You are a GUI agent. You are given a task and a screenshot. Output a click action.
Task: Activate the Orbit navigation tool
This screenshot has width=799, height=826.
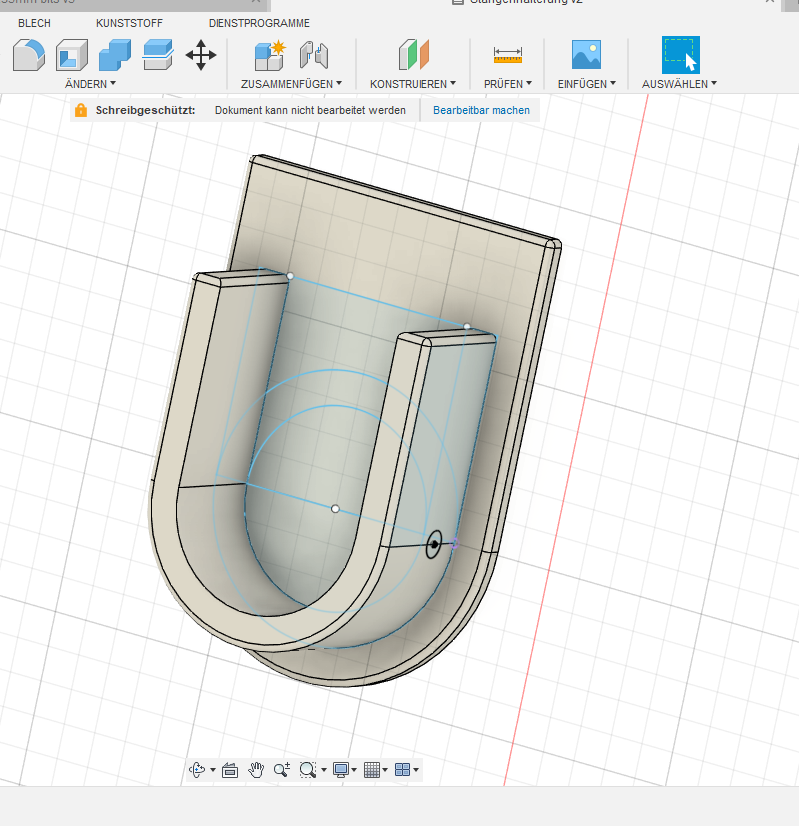(197, 770)
